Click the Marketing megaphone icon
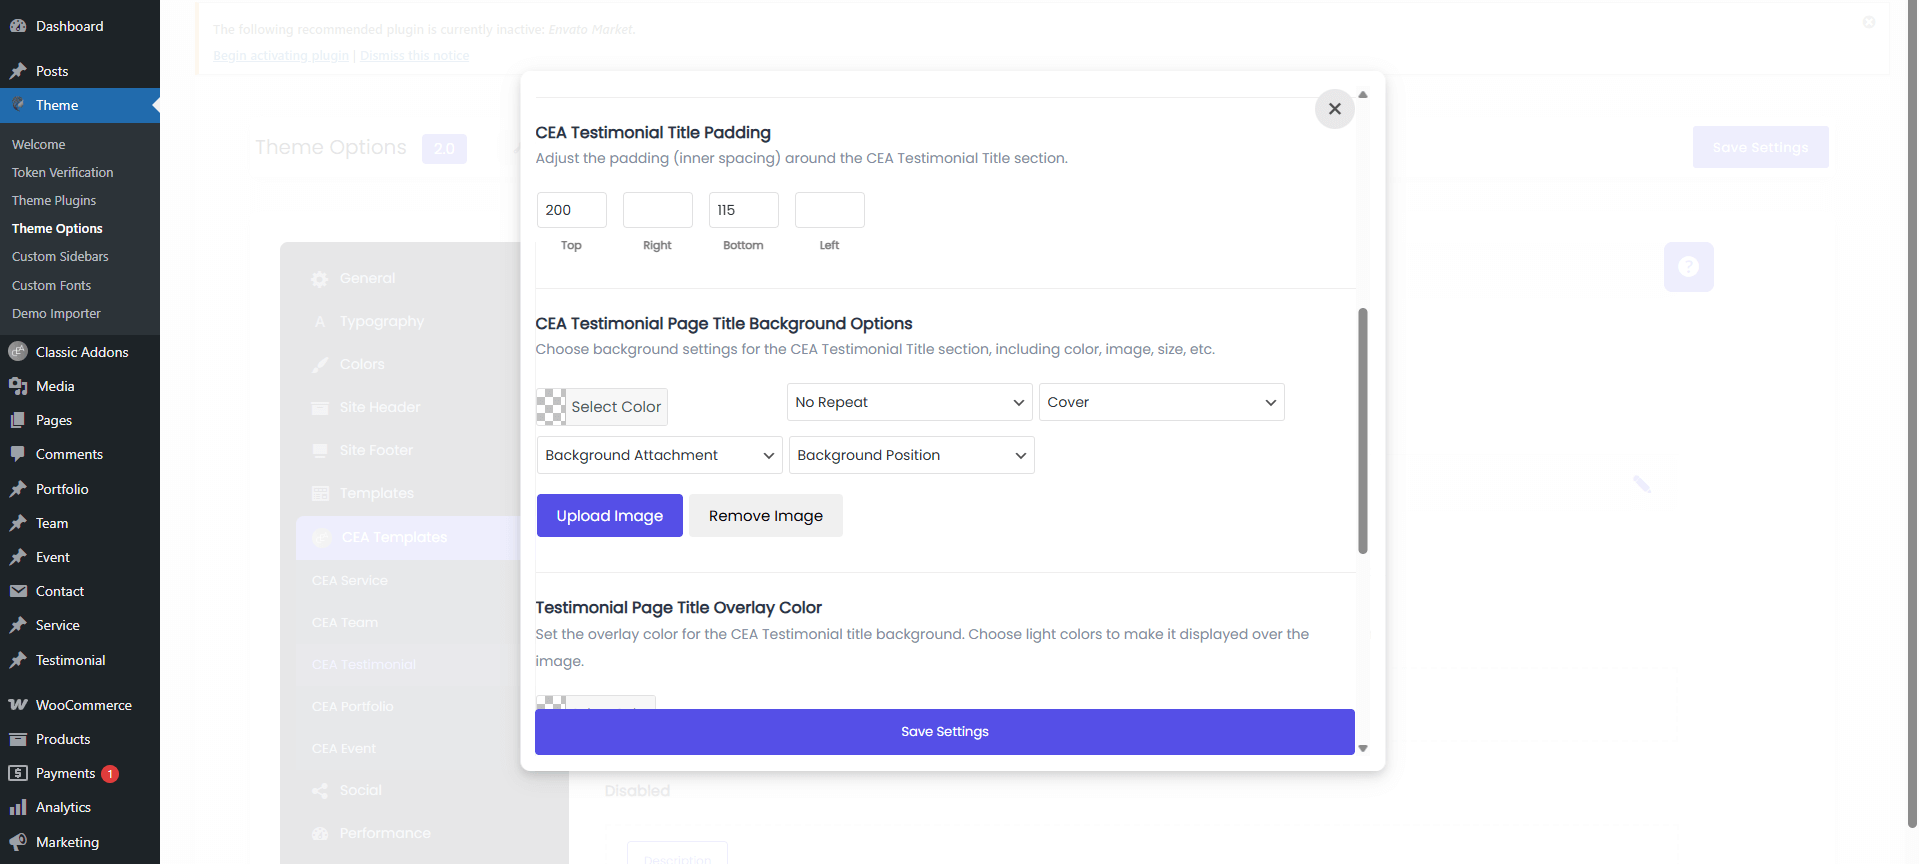Image resolution: width=1919 pixels, height=864 pixels. pyautogui.click(x=18, y=842)
